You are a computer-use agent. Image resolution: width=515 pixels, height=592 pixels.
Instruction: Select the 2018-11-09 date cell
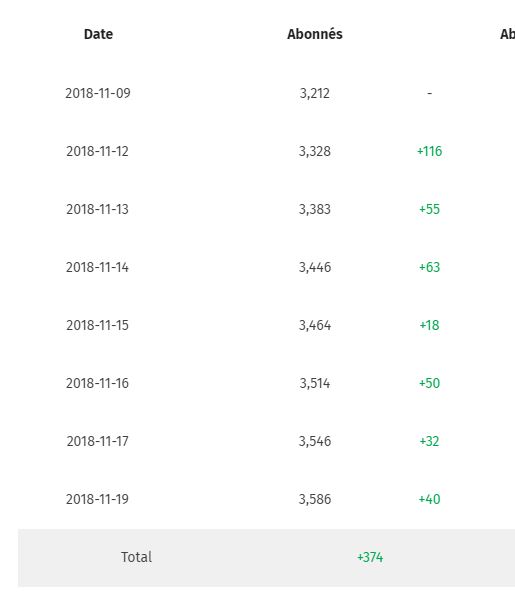[98, 93]
